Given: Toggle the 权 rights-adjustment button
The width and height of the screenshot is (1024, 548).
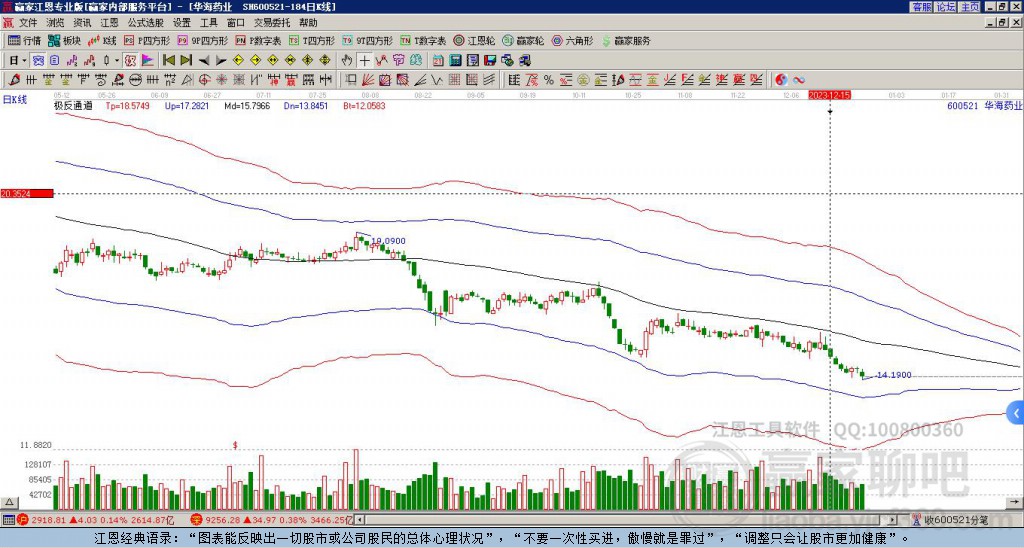Looking at the screenshot, I should 130,61.
